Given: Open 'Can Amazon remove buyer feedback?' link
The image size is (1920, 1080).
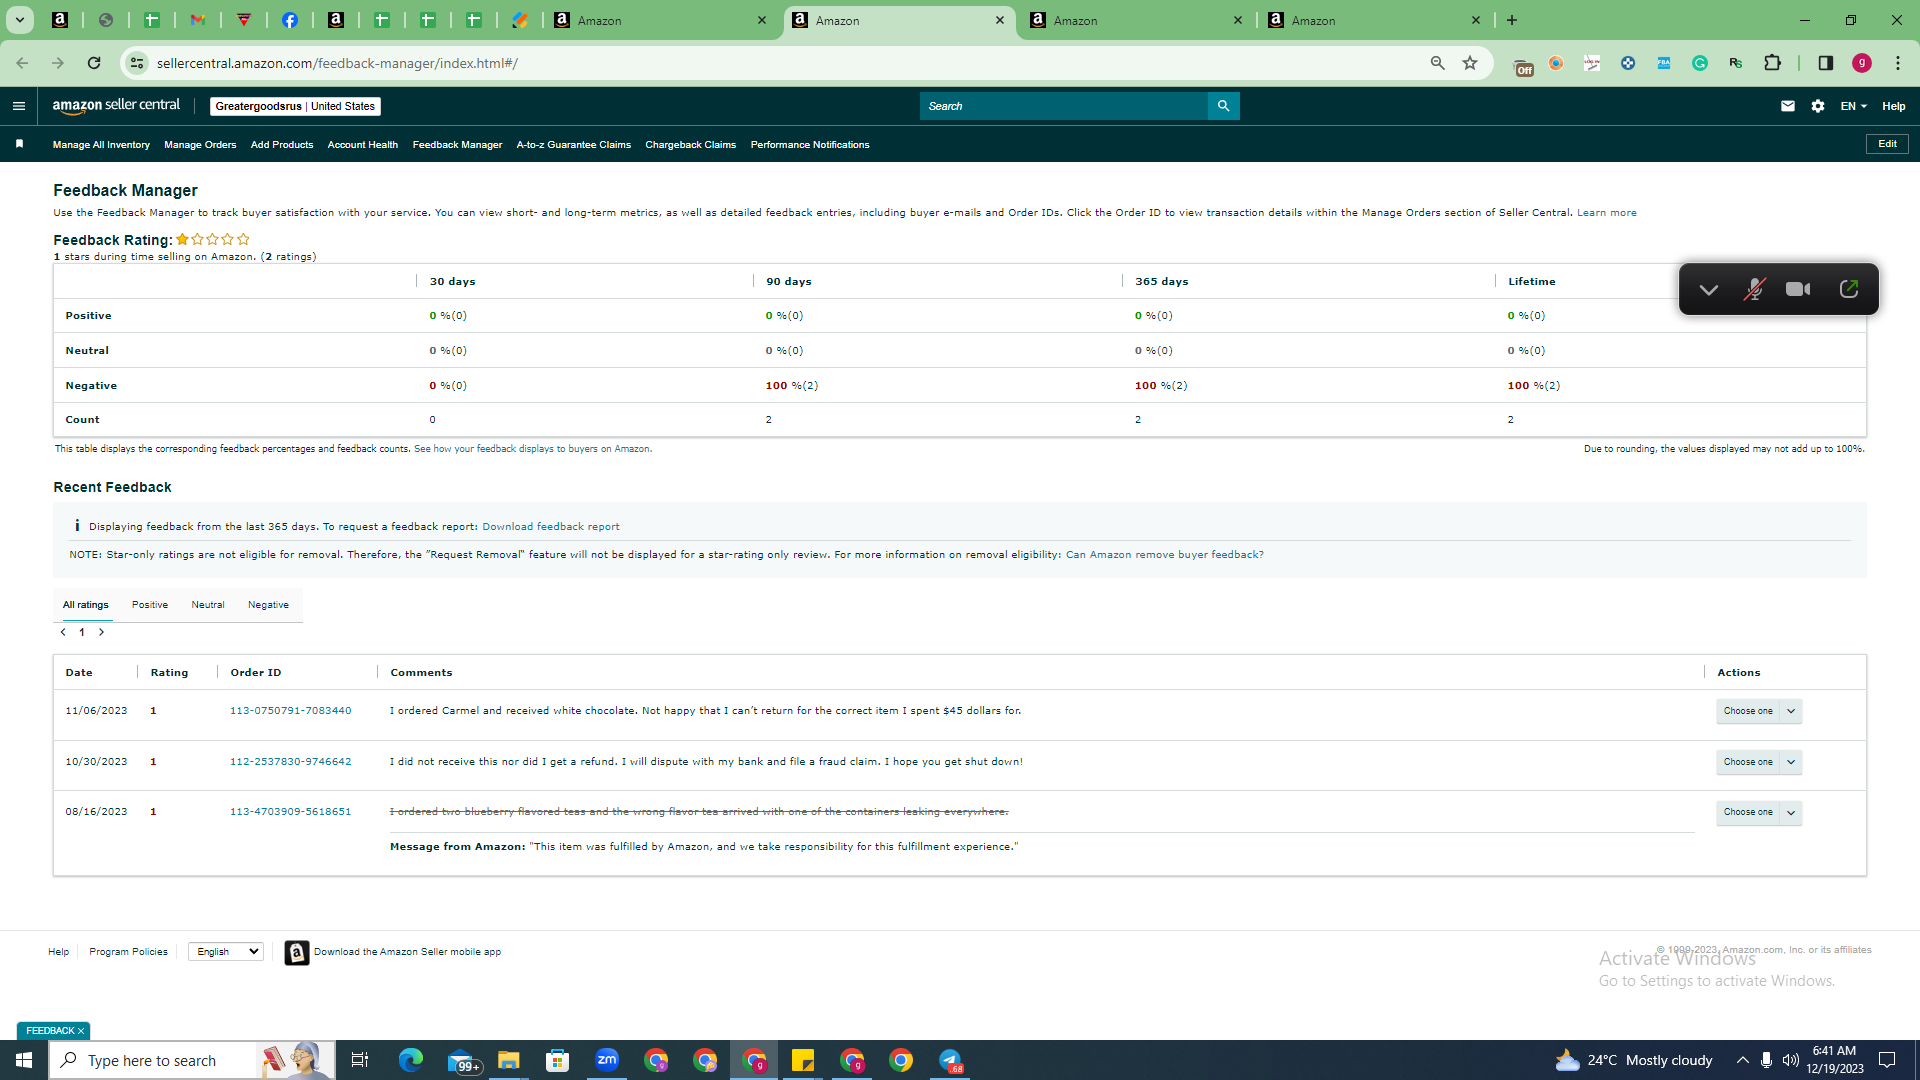Looking at the screenshot, I should (1165, 555).
